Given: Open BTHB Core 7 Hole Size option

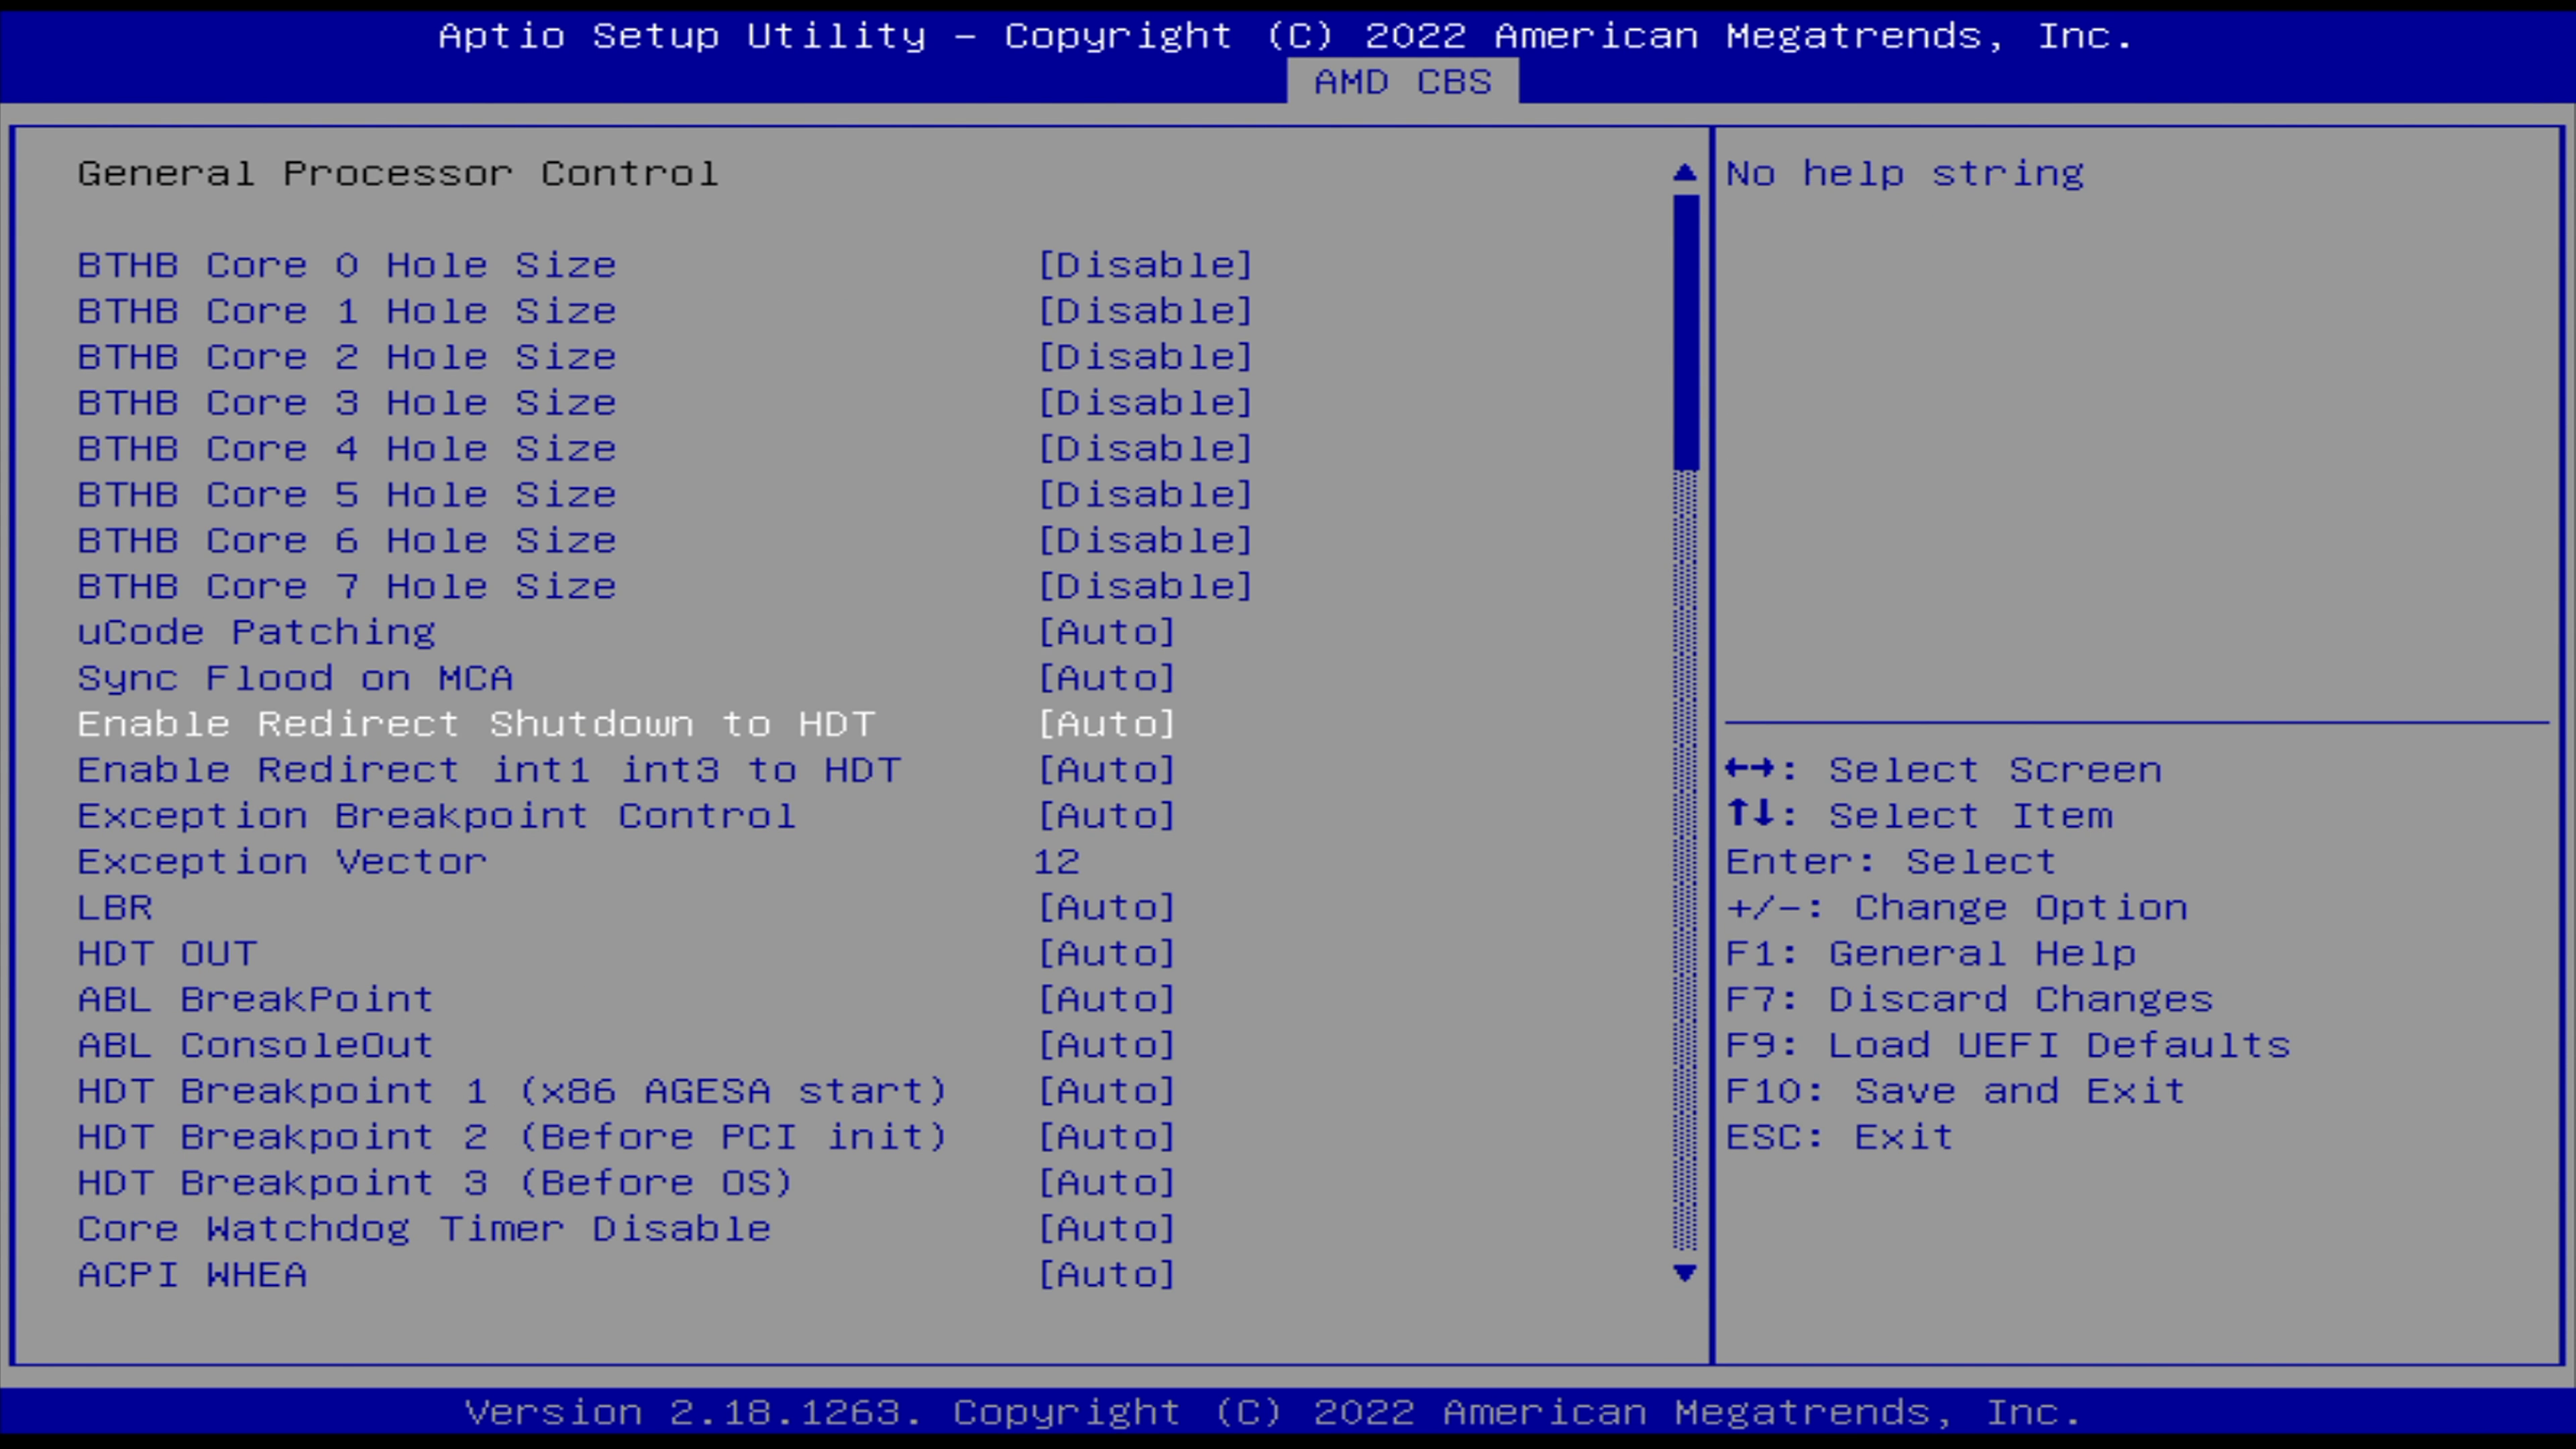Looking at the screenshot, I should 1145,587.
